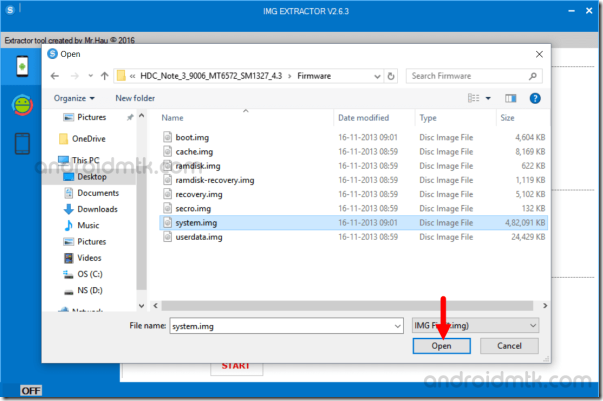Screen dimensions: 603x401
Task: Click the horizontal scrollbar track in file list
Action: point(347,306)
